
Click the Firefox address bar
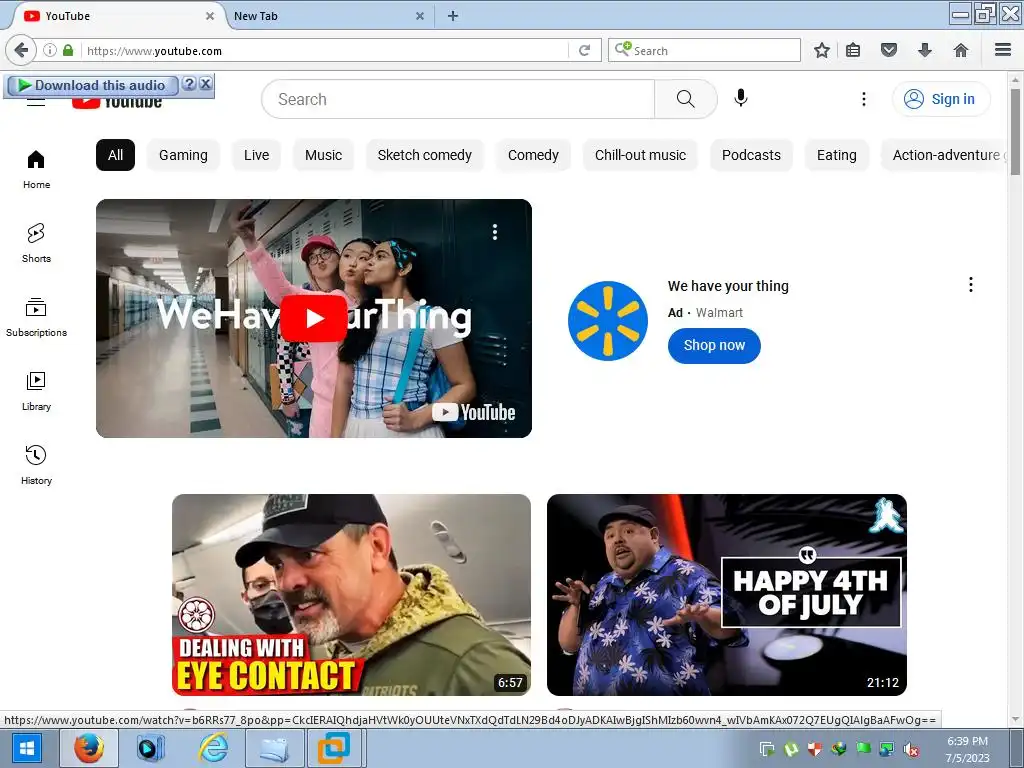click(327, 50)
